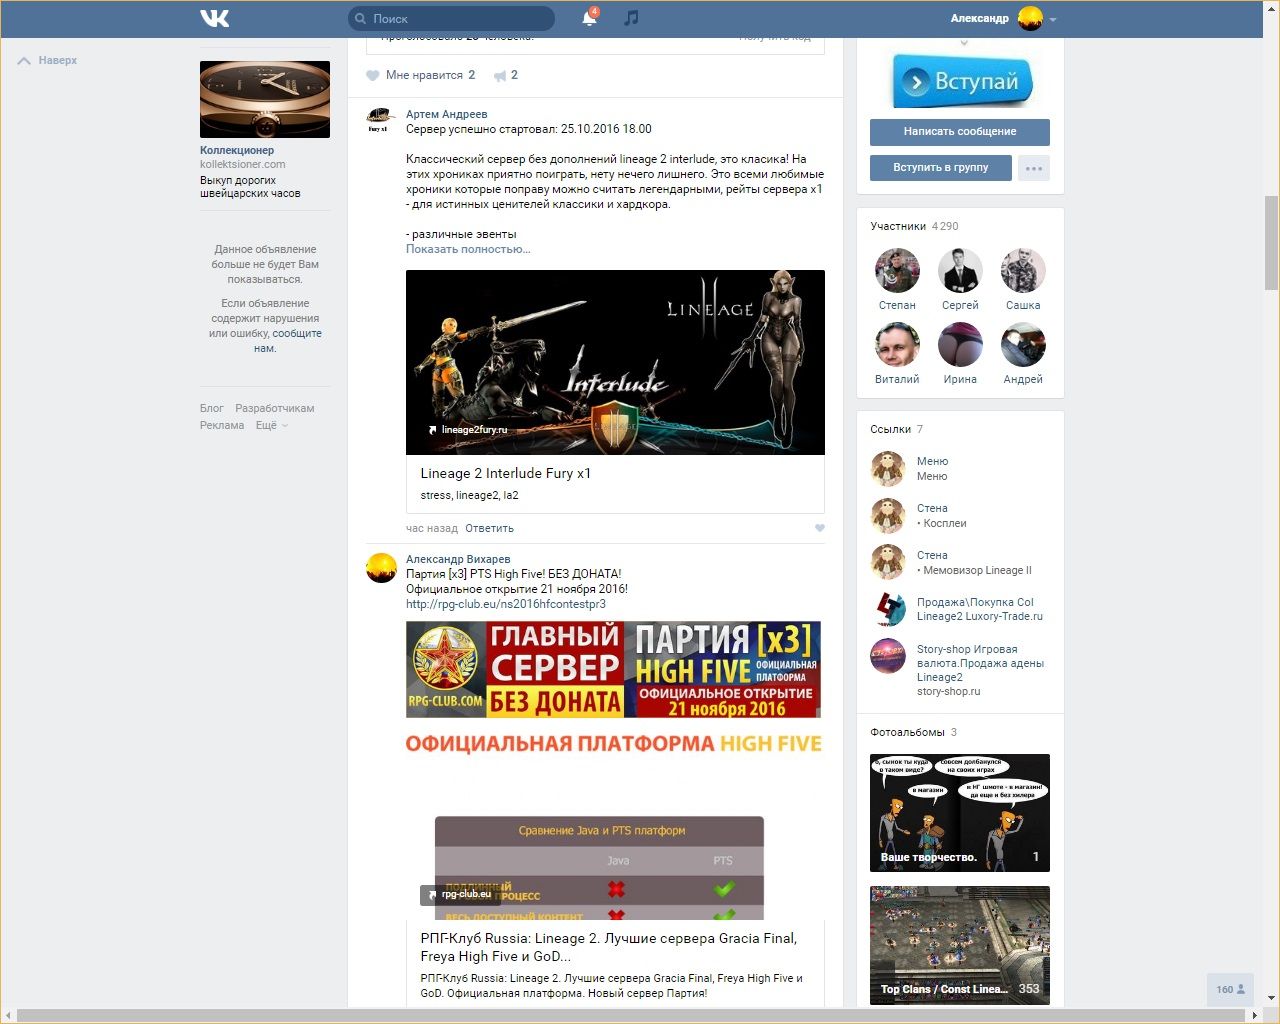The height and width of the screenshot is (1024, 1280).
Task: Open the Коллекционер watch ad image
Action: tap(265, 99)
